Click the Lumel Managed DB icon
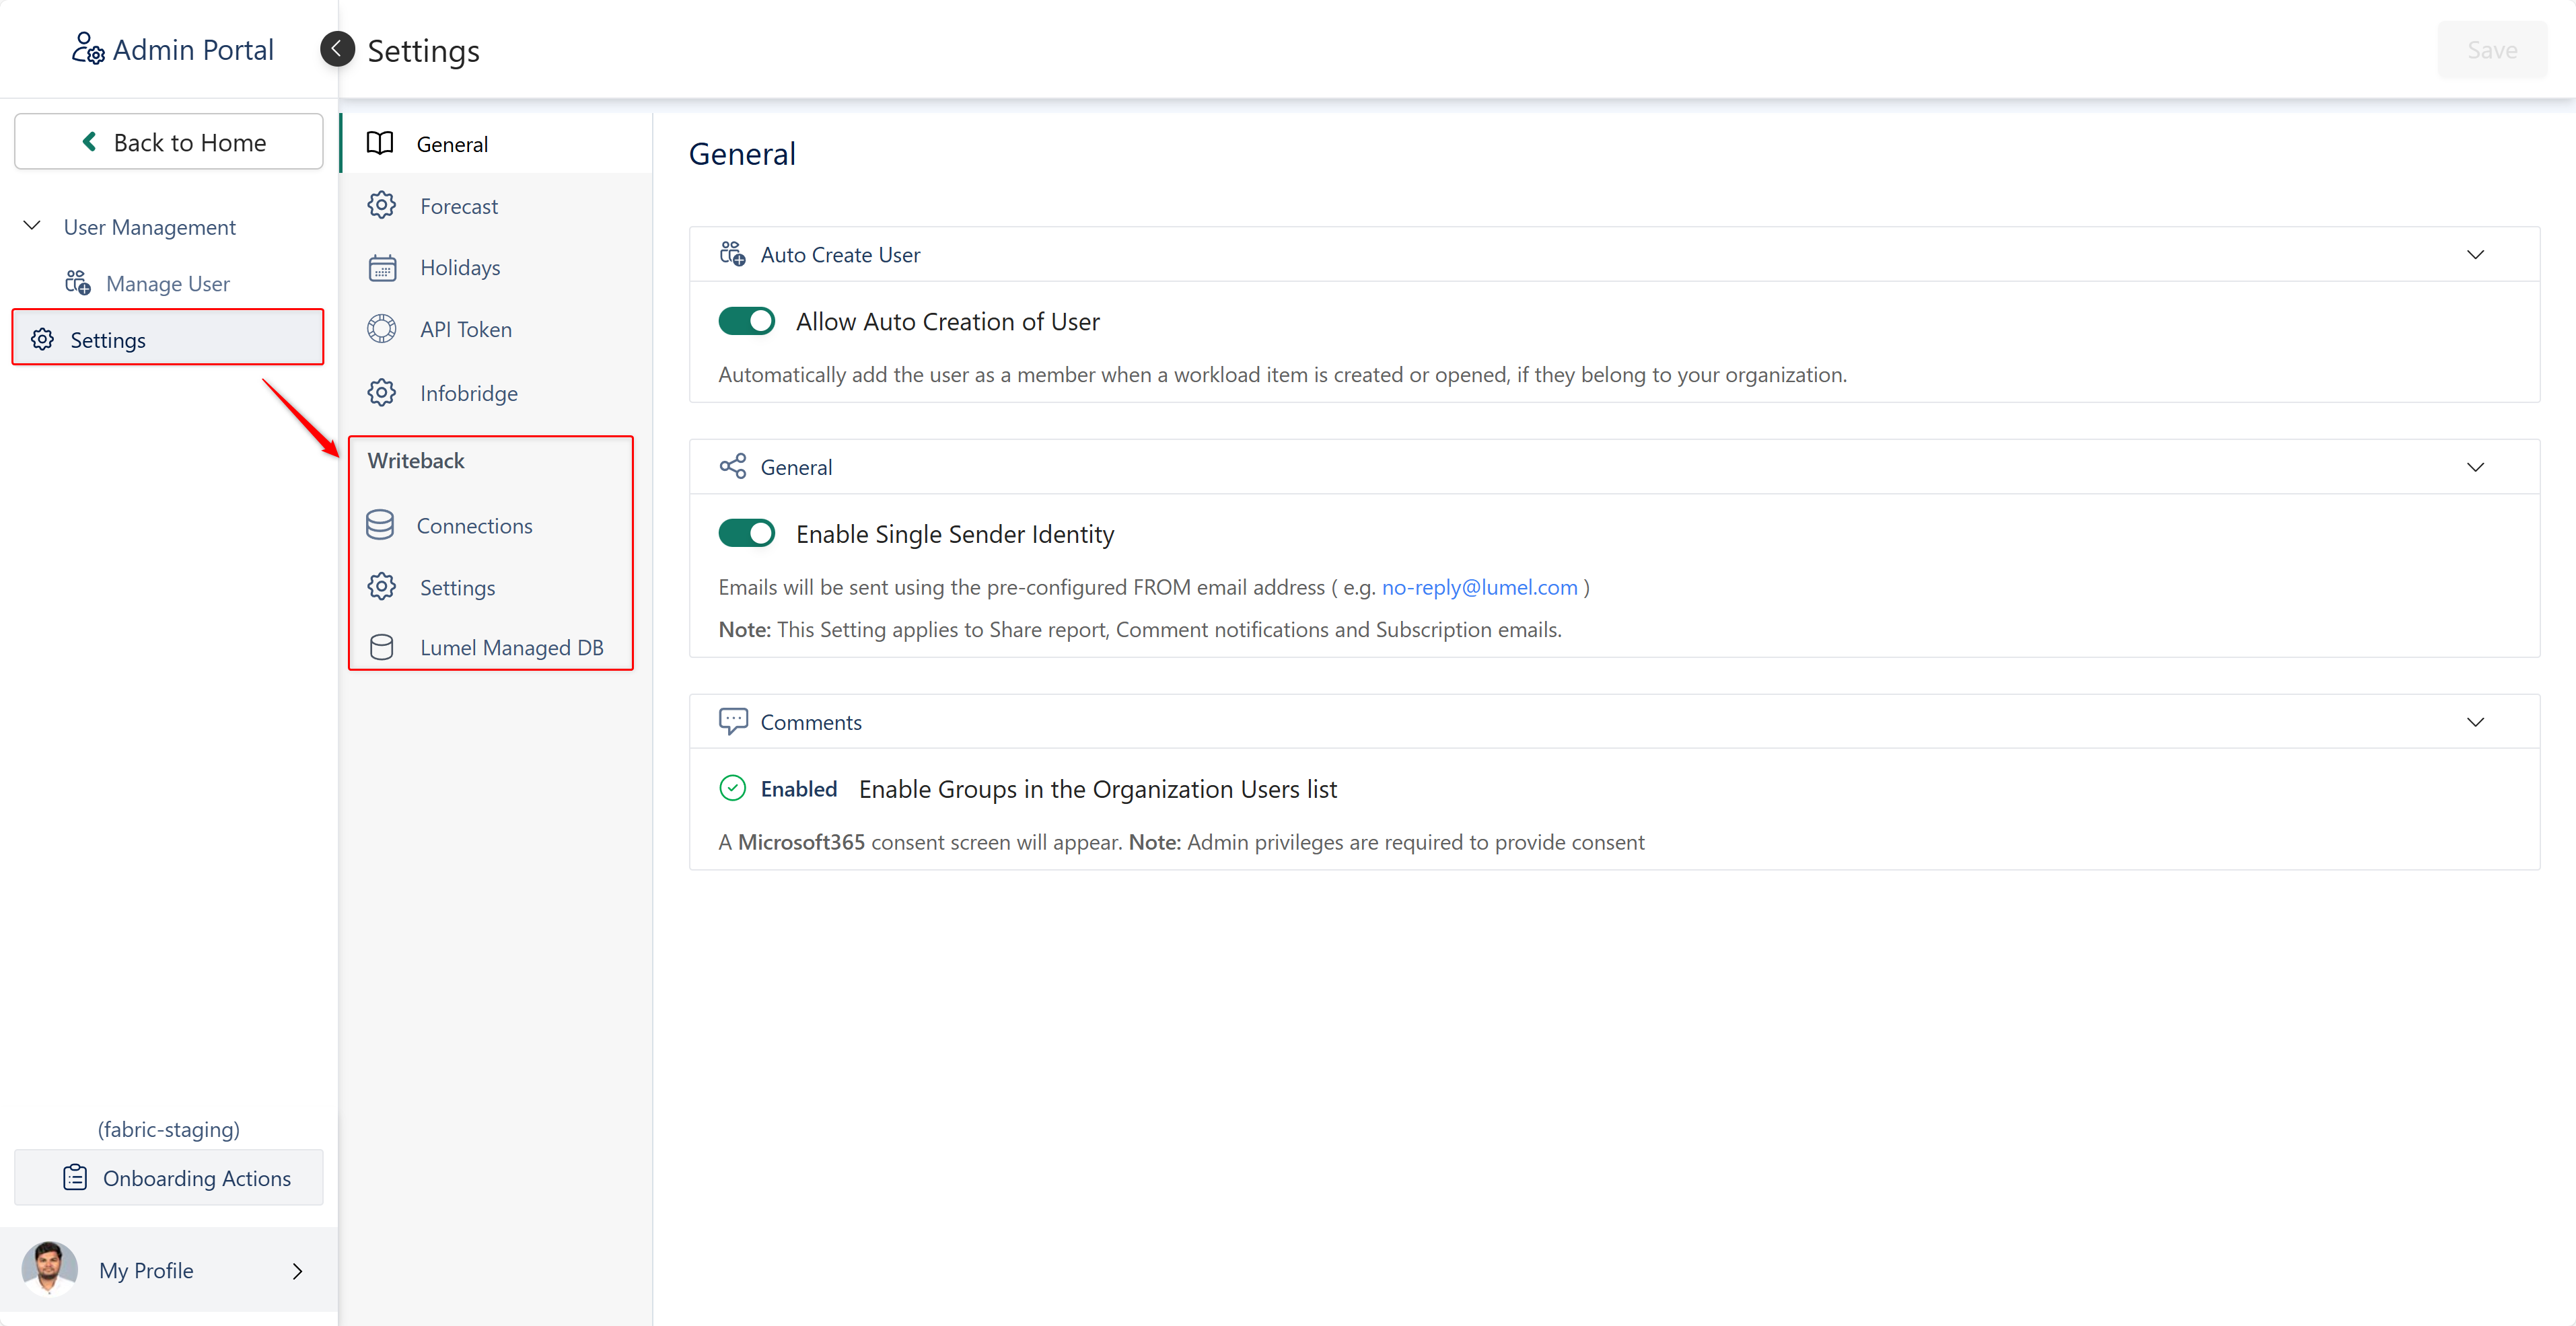 click(381, 647)
